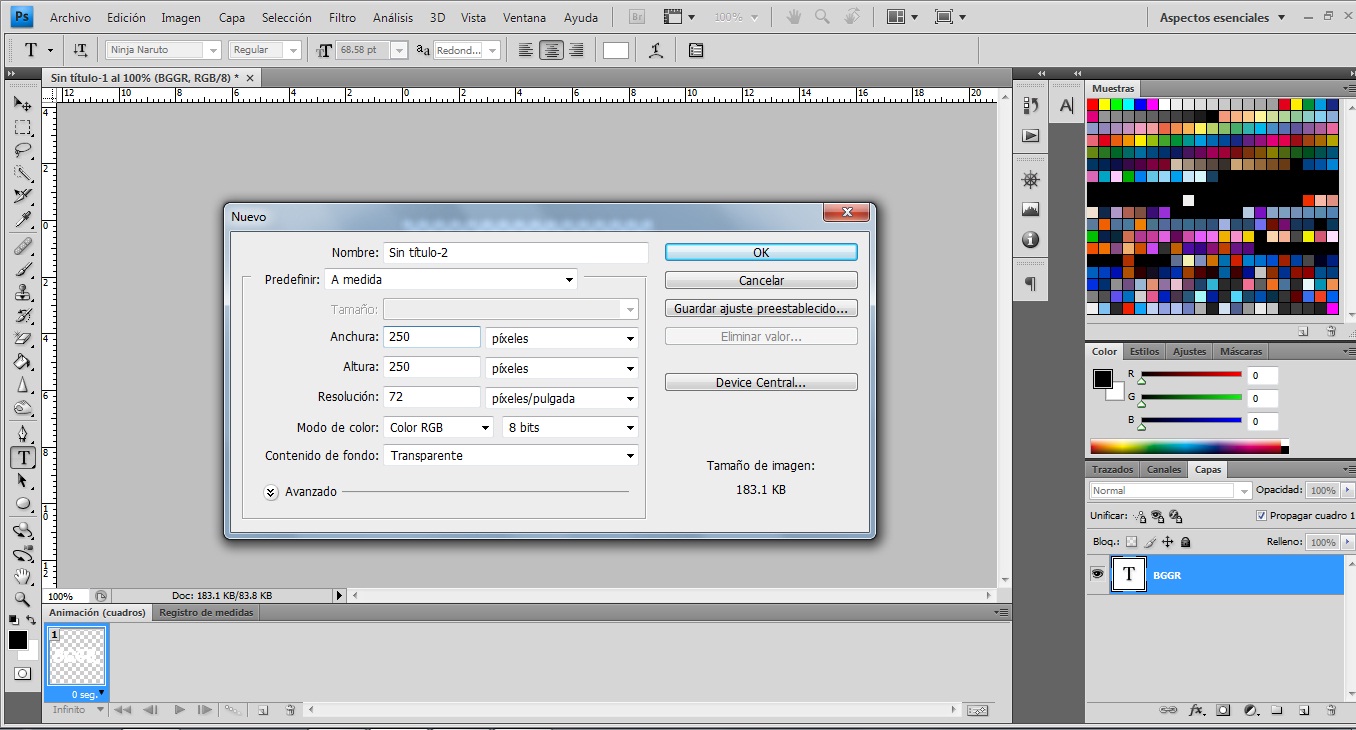Click the link layers icon in Capas panel

point(1168,710)
